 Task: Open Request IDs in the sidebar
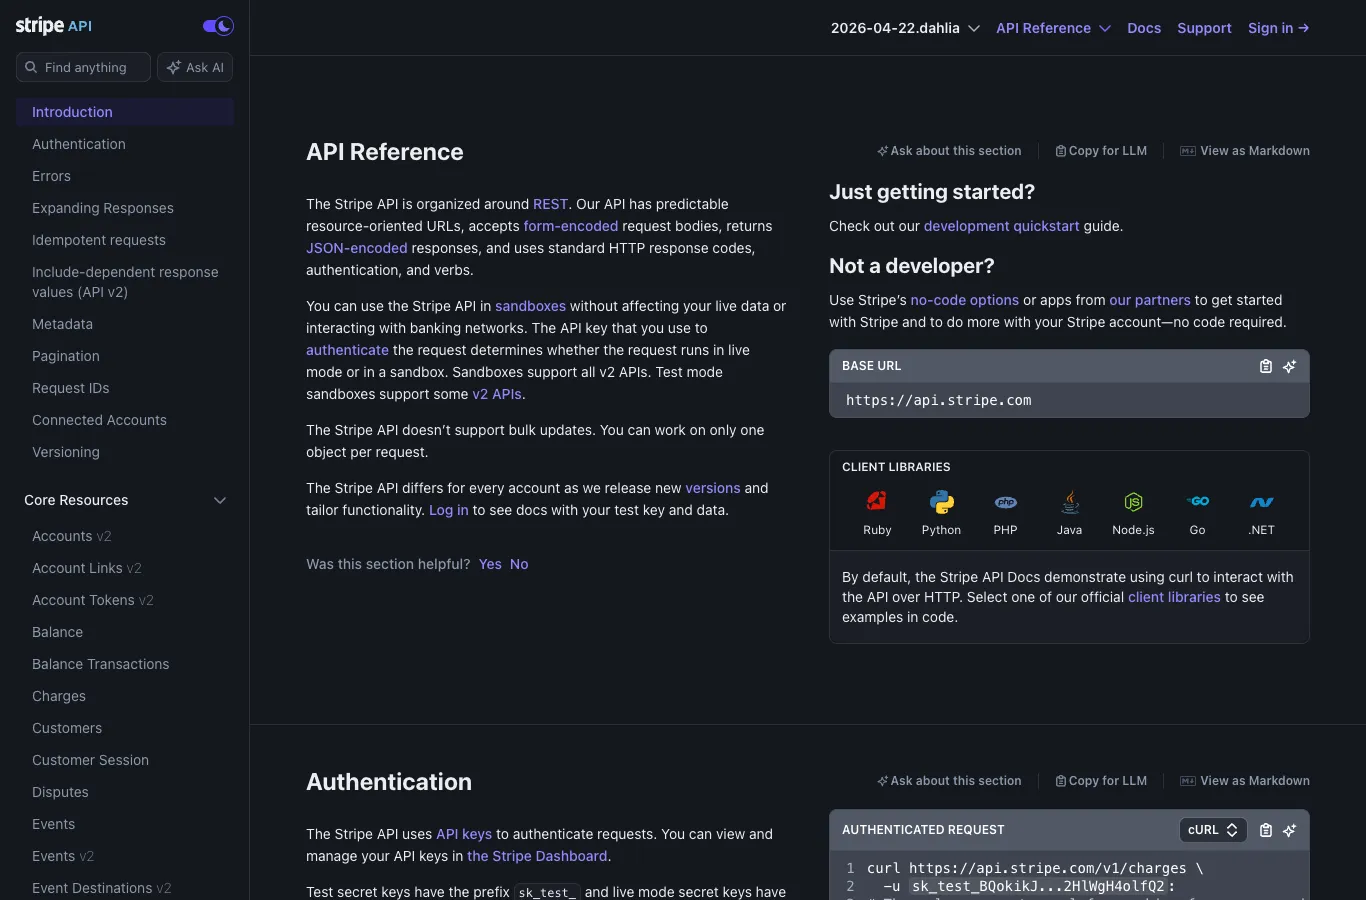(71, 388)
